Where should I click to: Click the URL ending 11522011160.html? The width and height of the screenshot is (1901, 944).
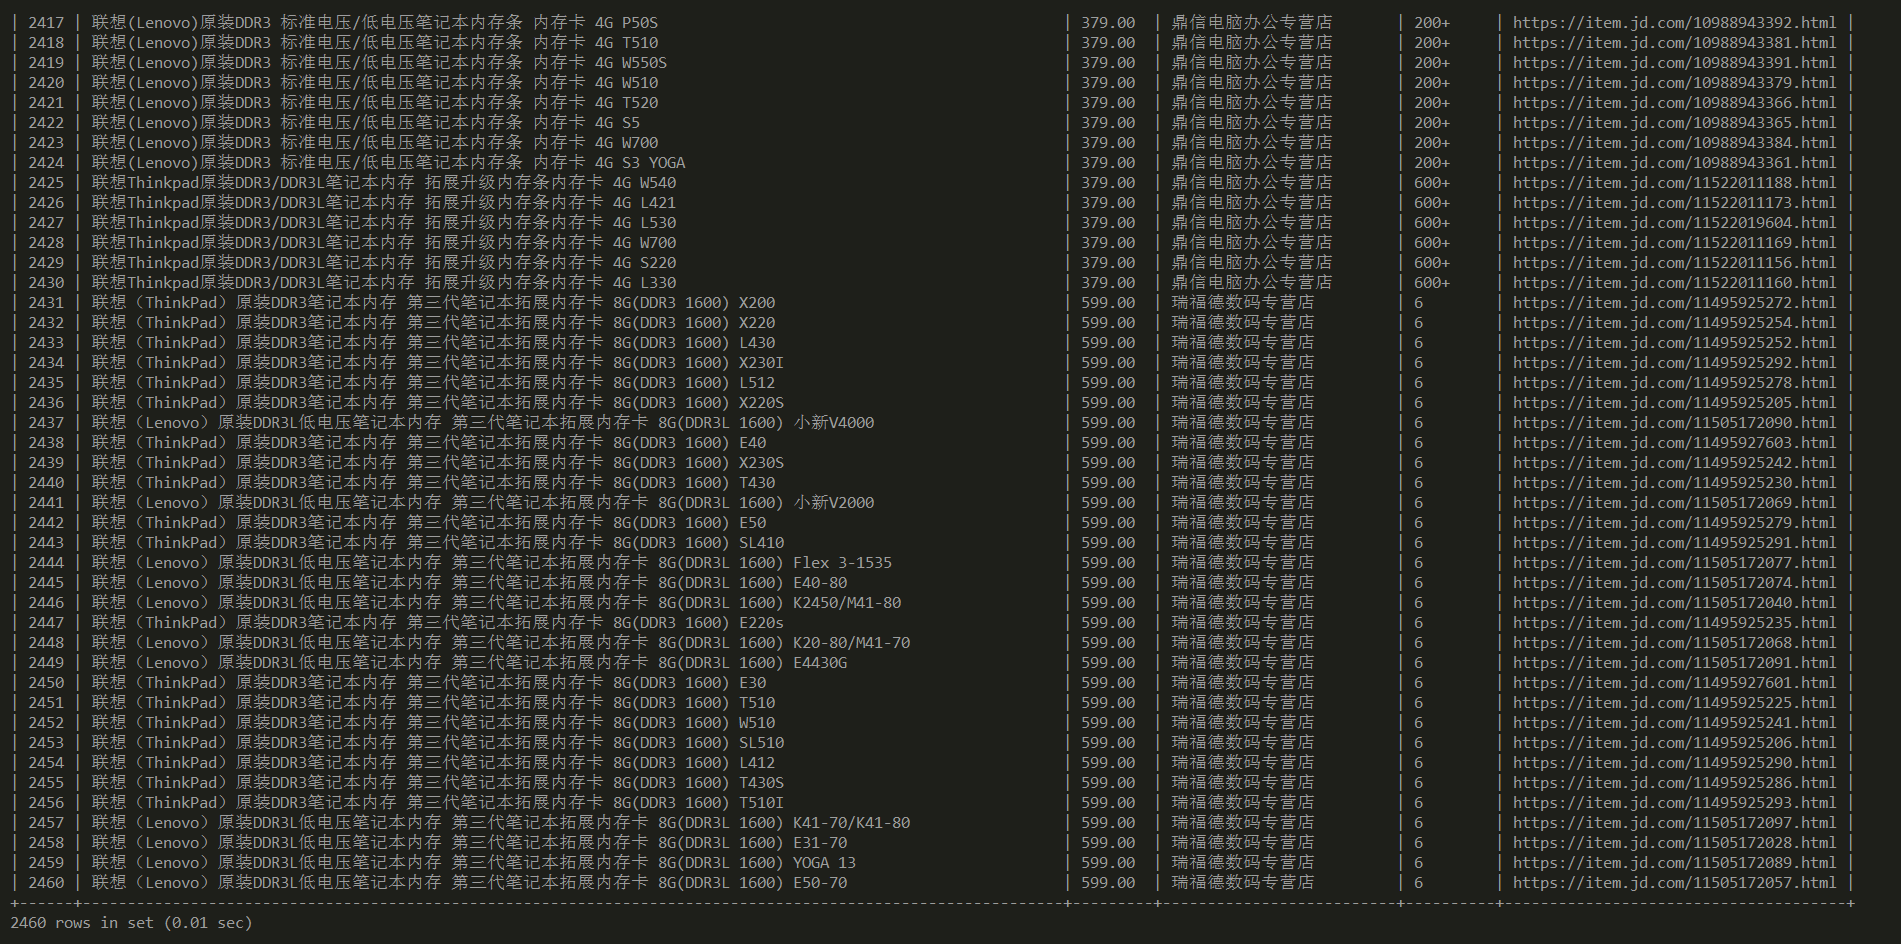pos(1674,282)
